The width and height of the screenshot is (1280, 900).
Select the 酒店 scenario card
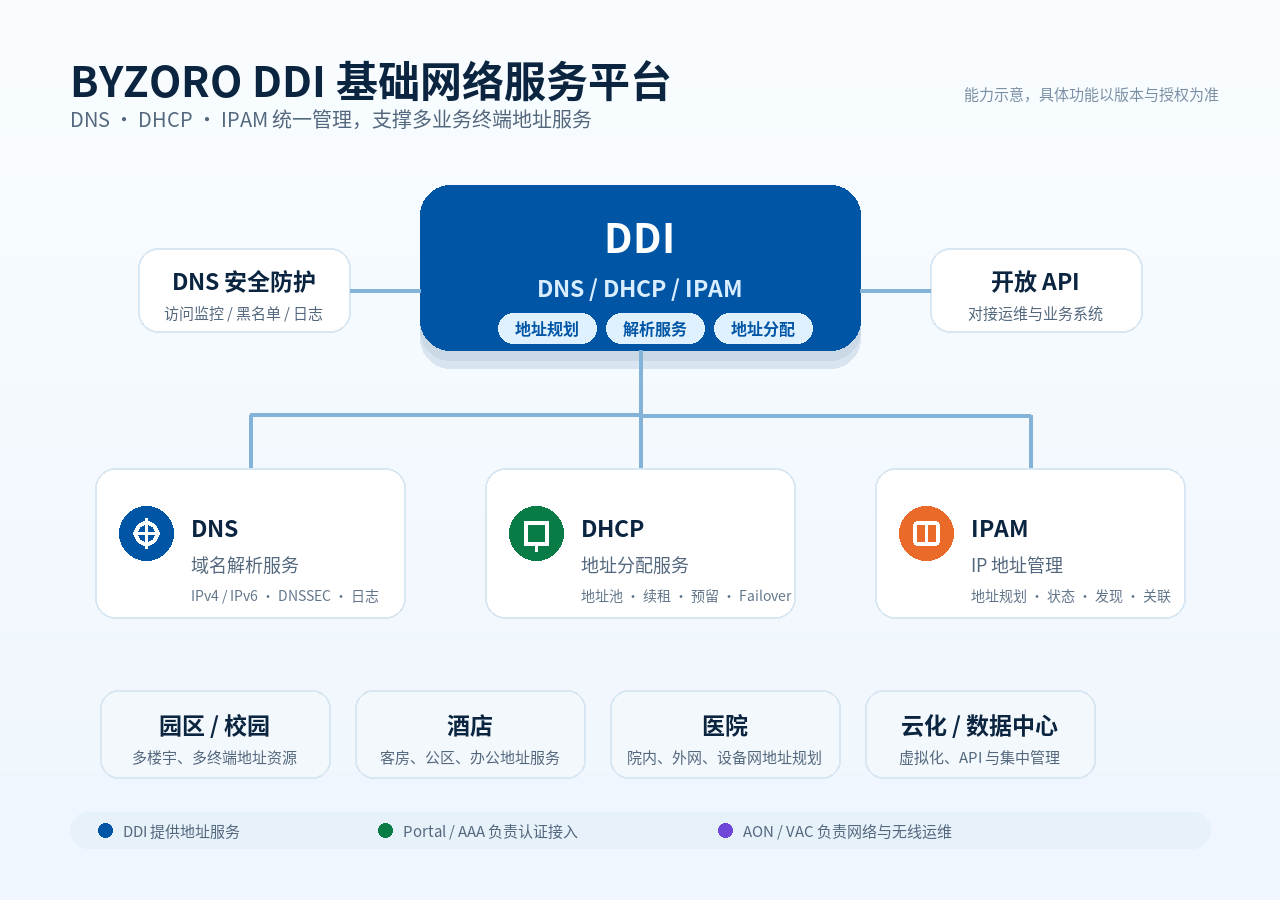(470, 734)
